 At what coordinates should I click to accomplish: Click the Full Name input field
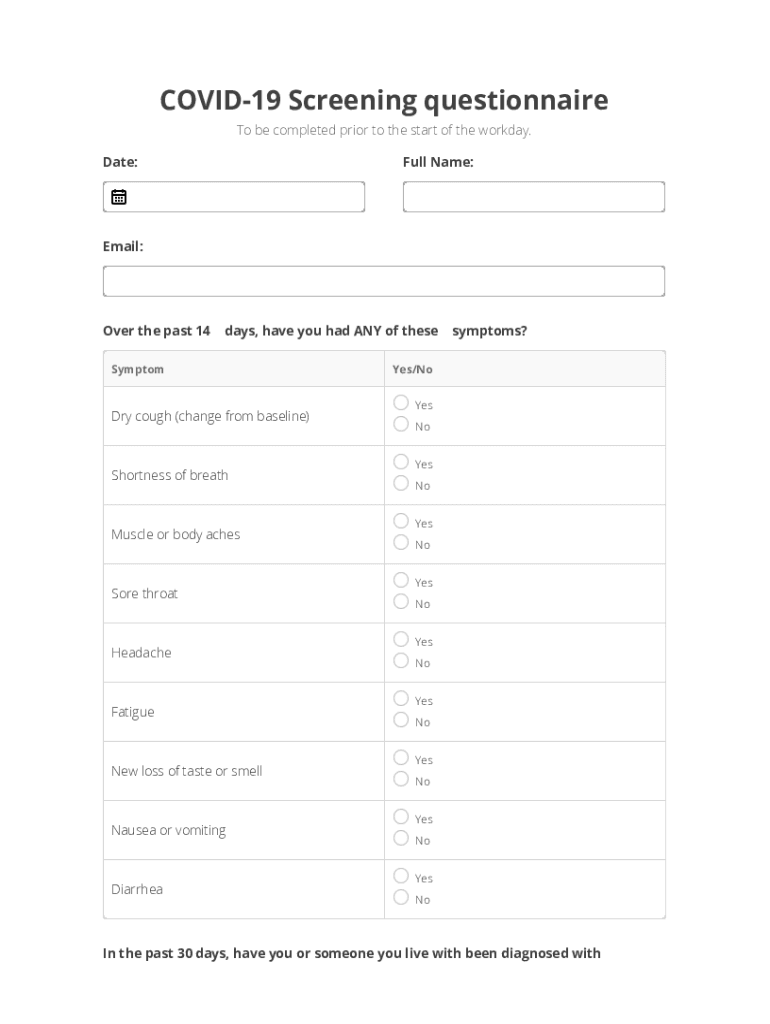click(x=533, y=197)
